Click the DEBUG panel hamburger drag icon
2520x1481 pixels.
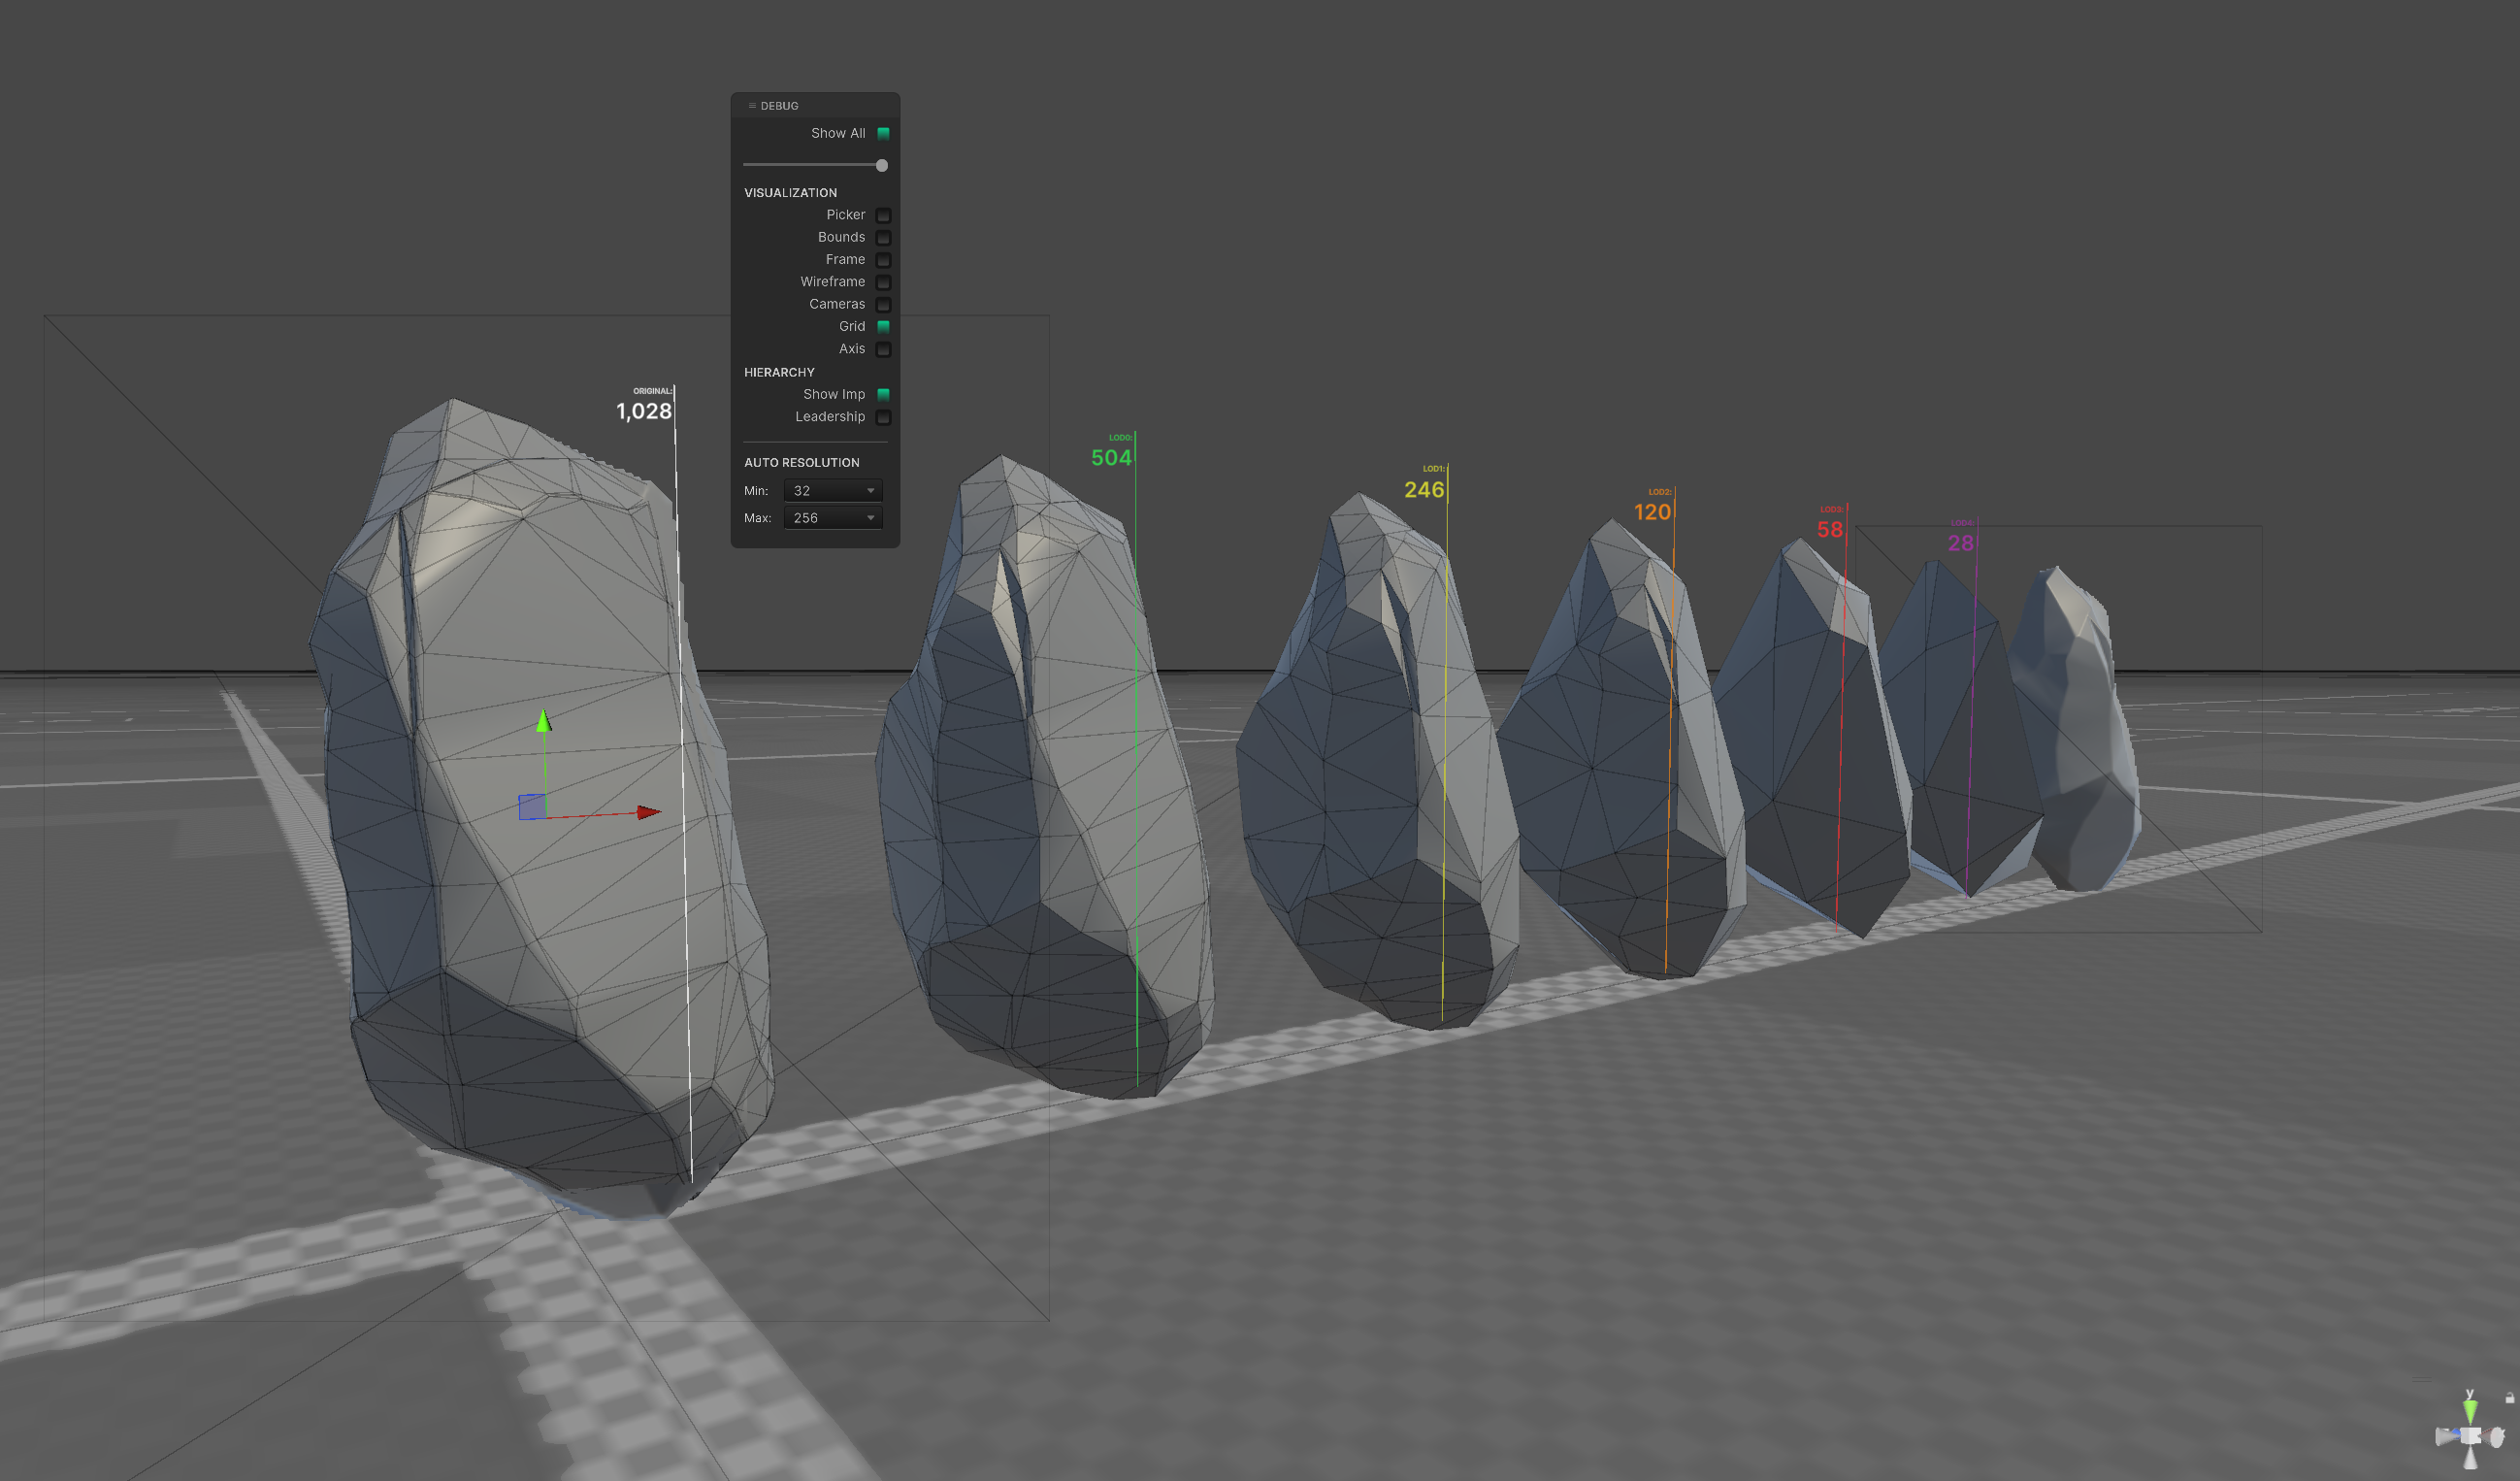[x=752, y=106]
